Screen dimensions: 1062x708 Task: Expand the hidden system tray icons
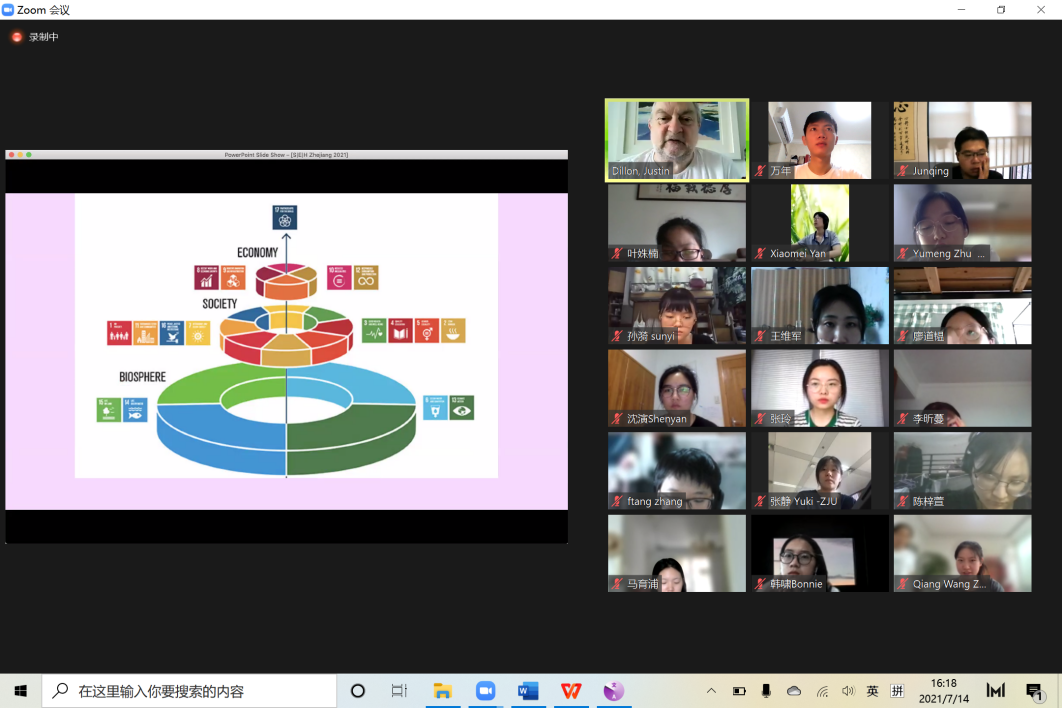pyautogui.click(x=711, y=691)
